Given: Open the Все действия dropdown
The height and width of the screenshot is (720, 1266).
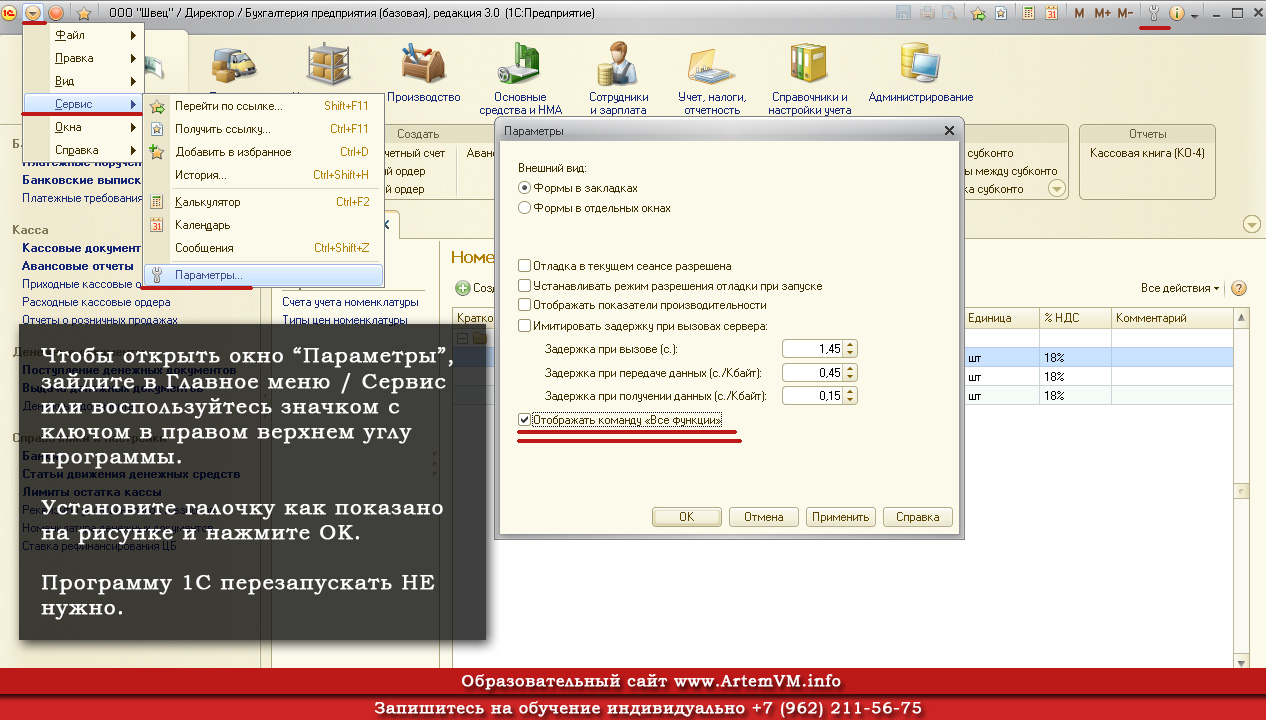Looking at the screenshot, I should point(1180,288).
